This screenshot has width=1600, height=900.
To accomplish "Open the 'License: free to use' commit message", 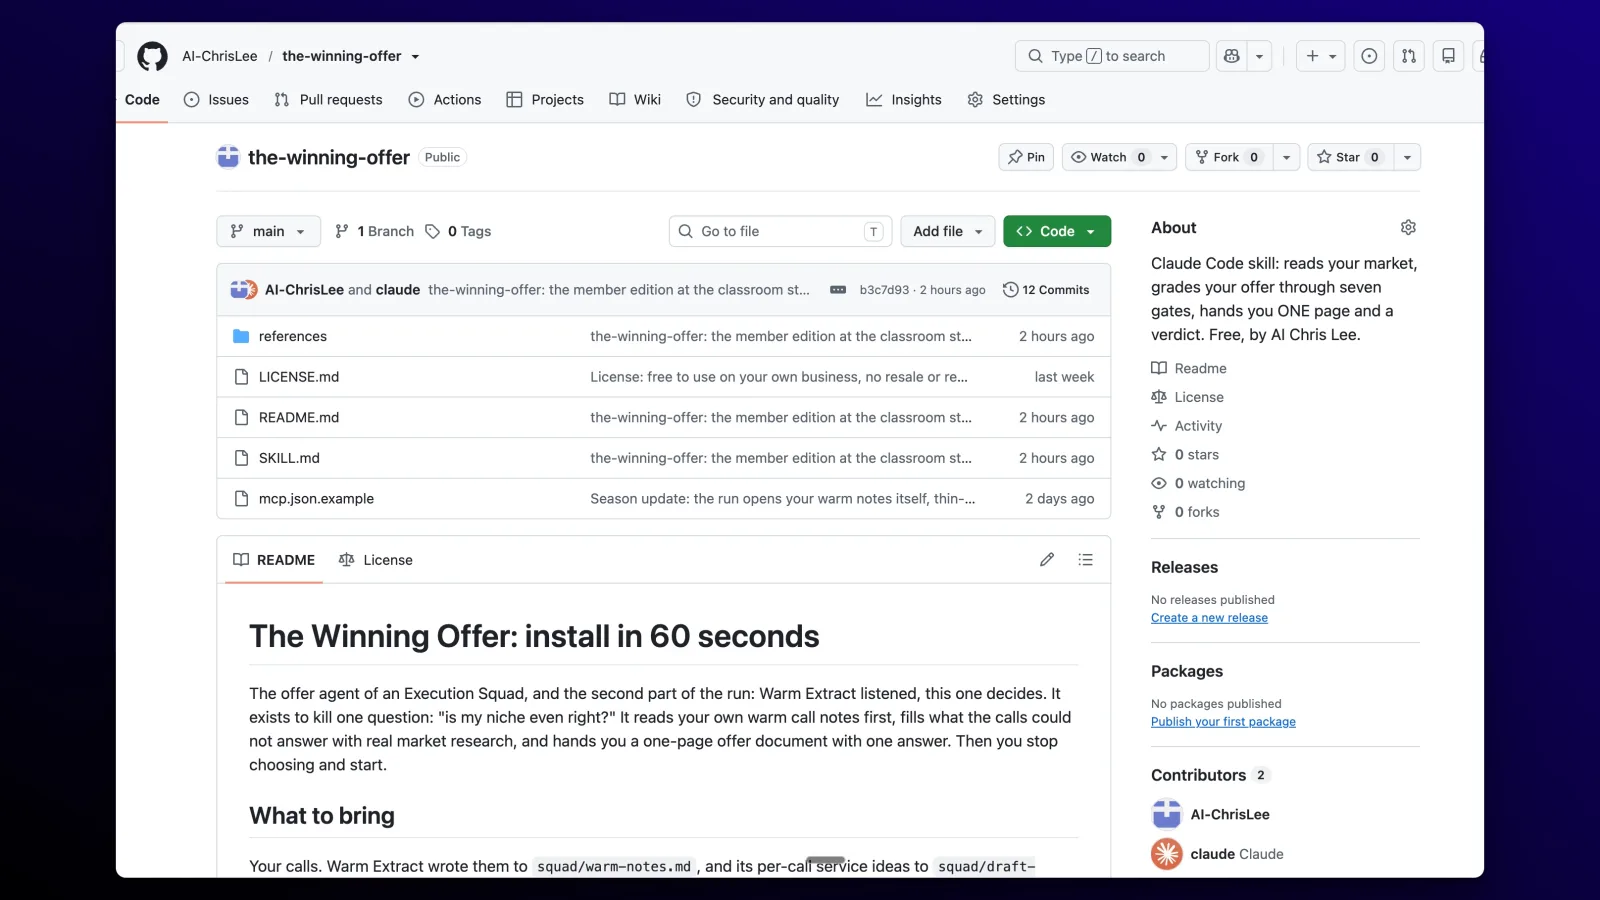I will tap(779, 377).
